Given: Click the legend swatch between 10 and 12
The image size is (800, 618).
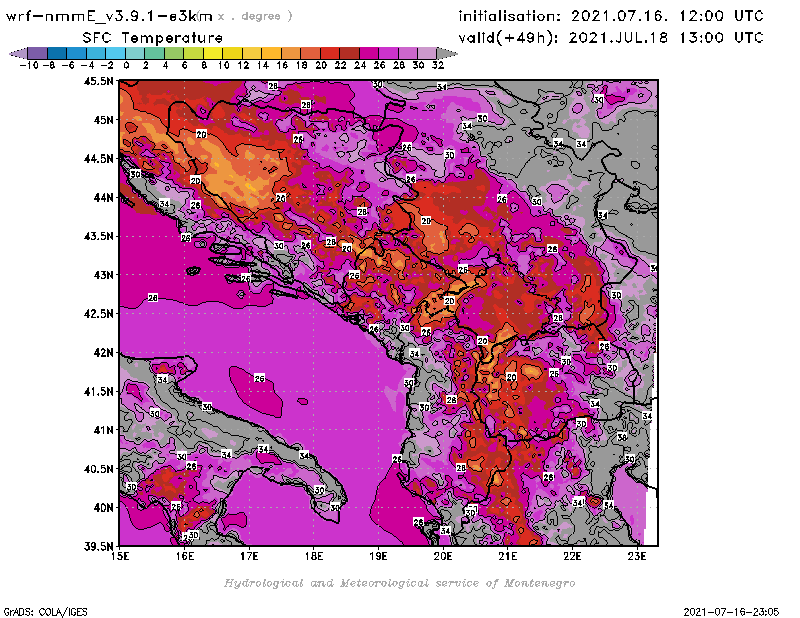Looking at the screenshot, I should [x=232, y=53].
